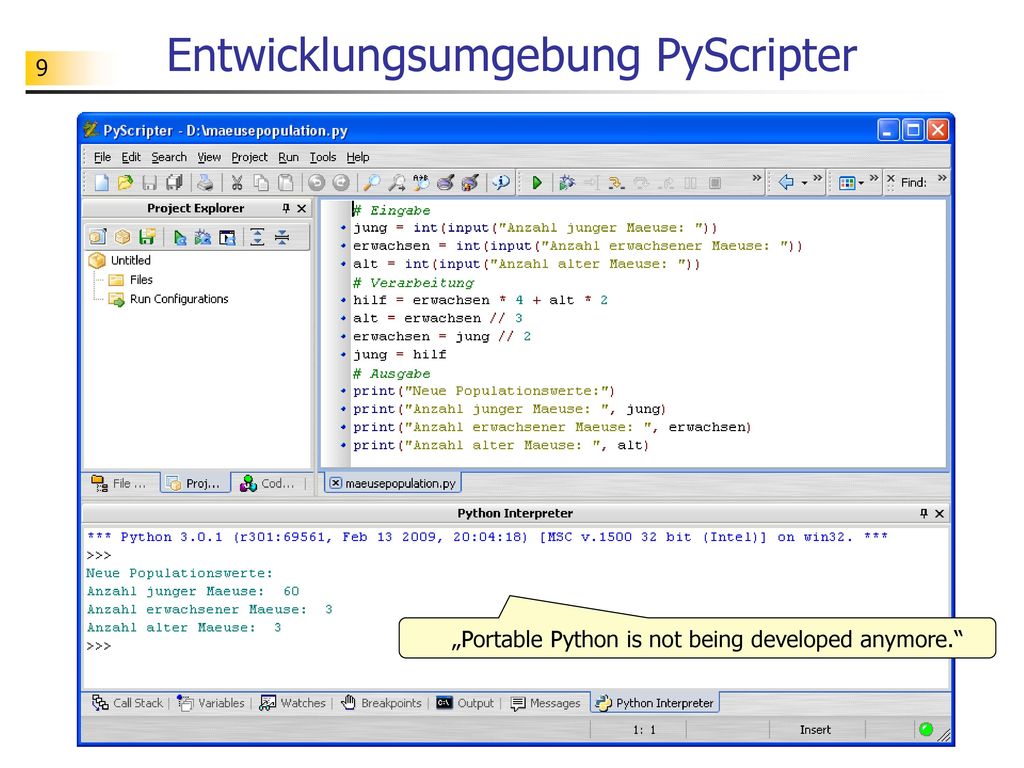Click the Debug configuration icon in Project Explorer
1024x768 pixels.
pos(202,237)
